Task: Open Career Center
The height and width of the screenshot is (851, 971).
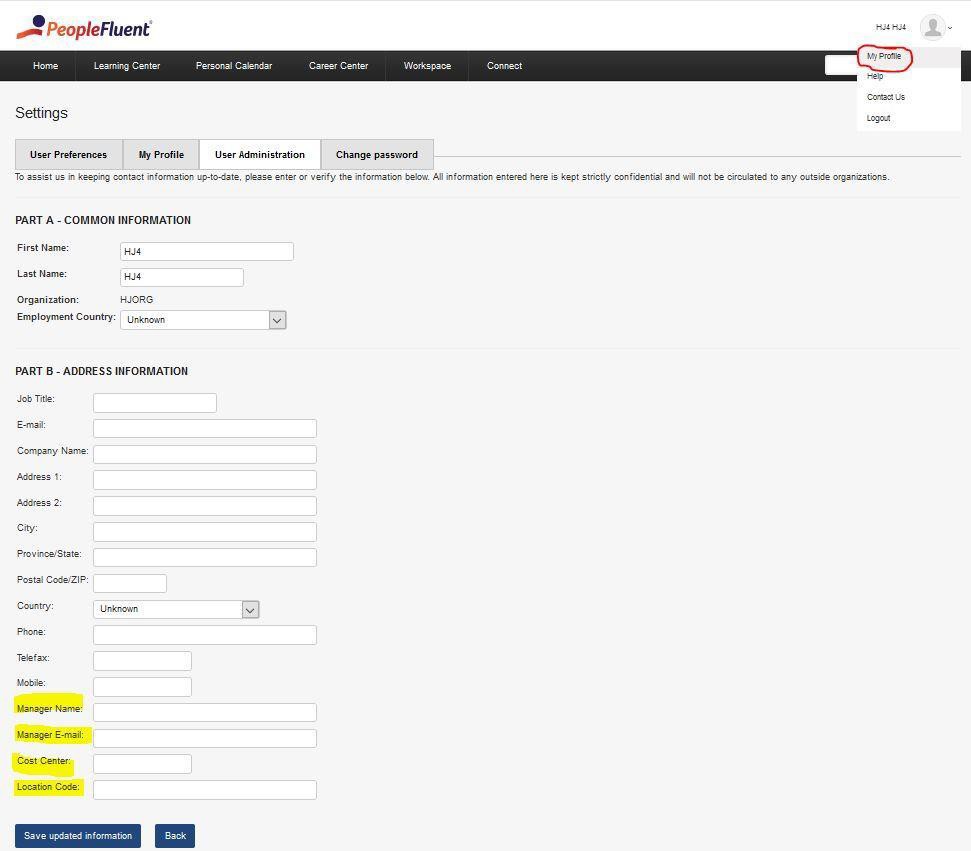Action: (x=339, y=66)
